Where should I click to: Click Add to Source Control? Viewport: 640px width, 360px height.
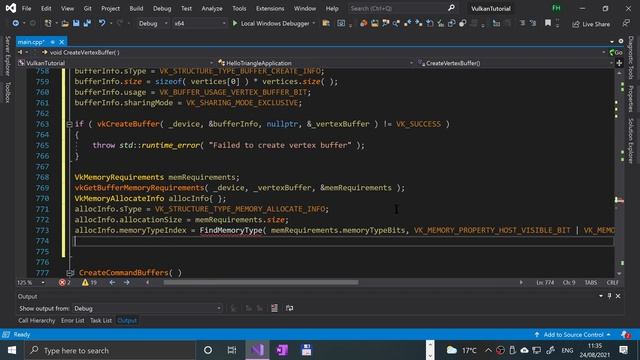(x=573, y=335)
